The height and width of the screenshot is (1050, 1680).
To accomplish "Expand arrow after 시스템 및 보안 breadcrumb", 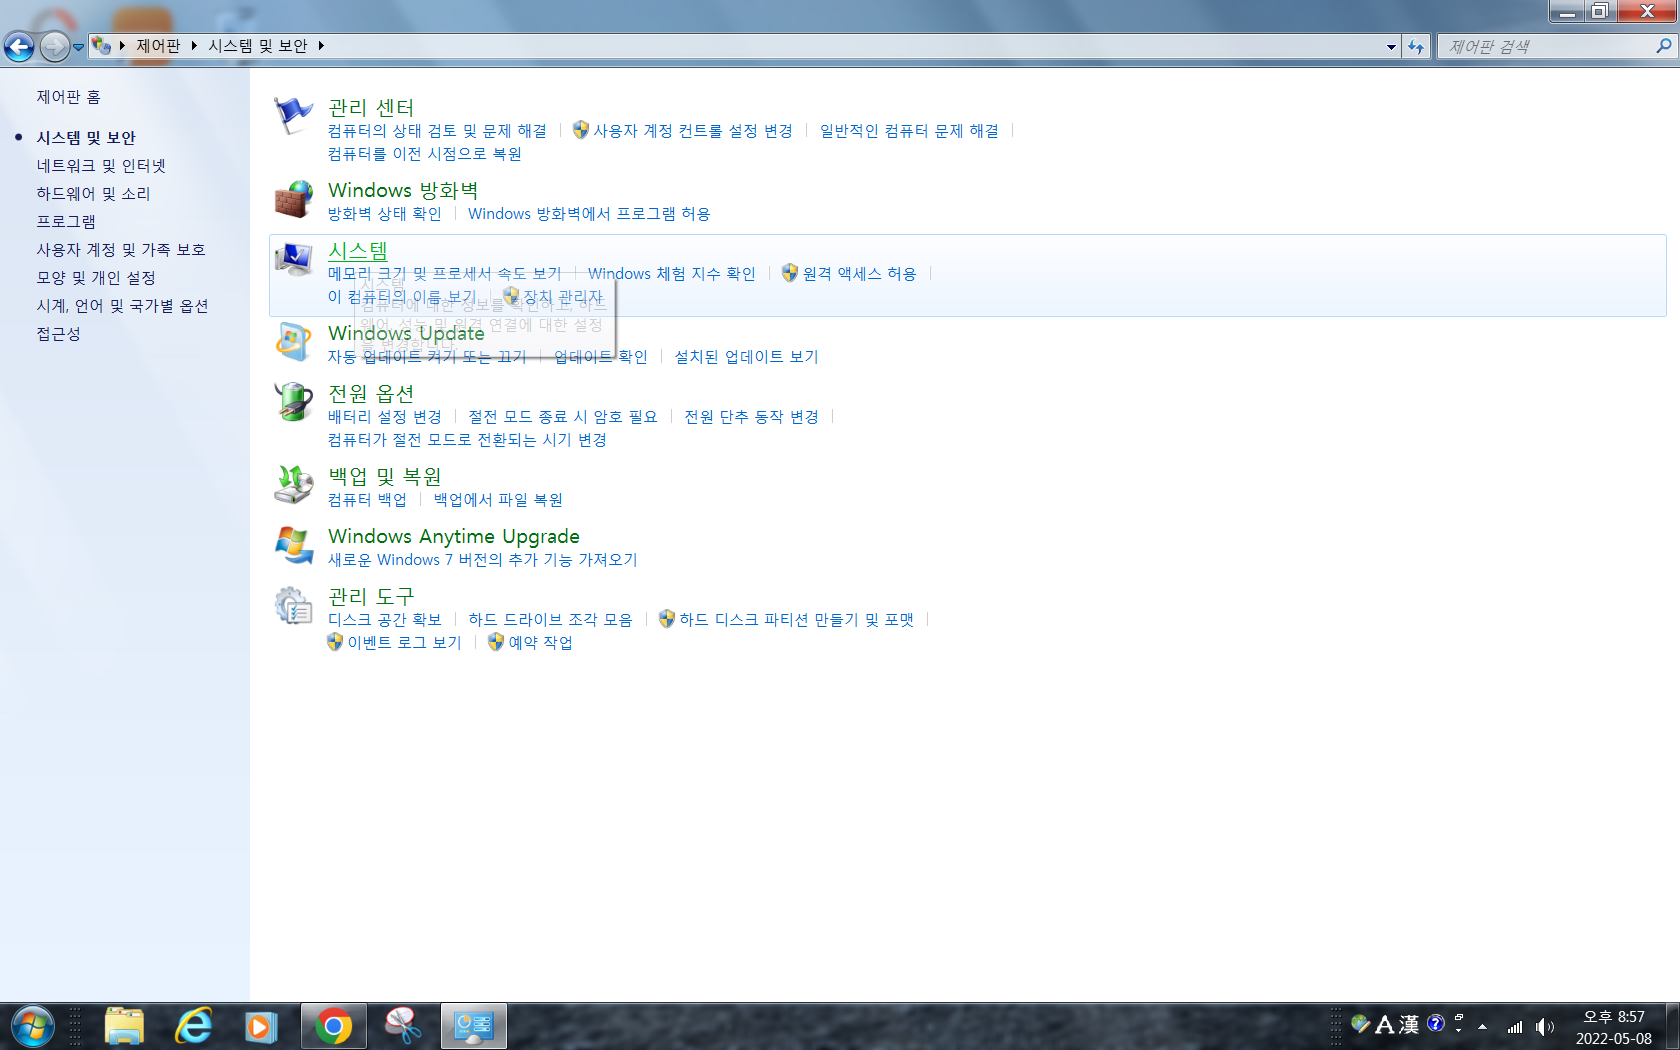I will 321,46.
